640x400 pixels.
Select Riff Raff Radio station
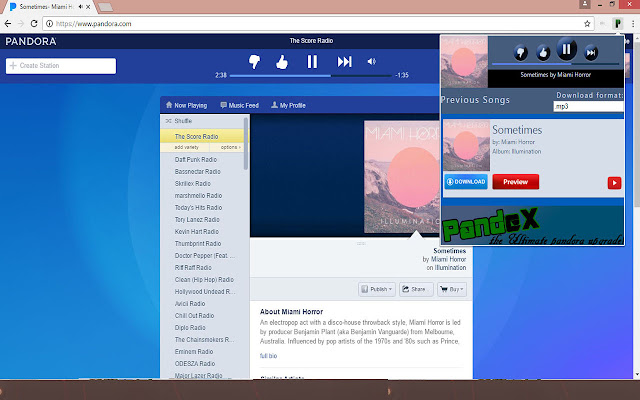point(193,268)
